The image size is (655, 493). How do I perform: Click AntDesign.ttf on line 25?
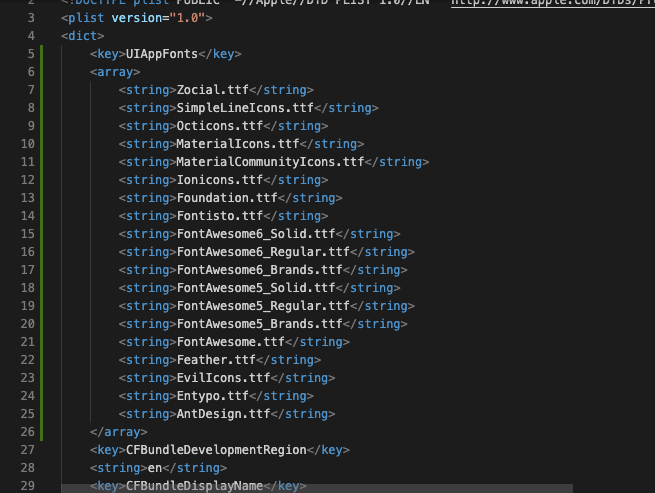pyautogui.click(x=223, y=413)
